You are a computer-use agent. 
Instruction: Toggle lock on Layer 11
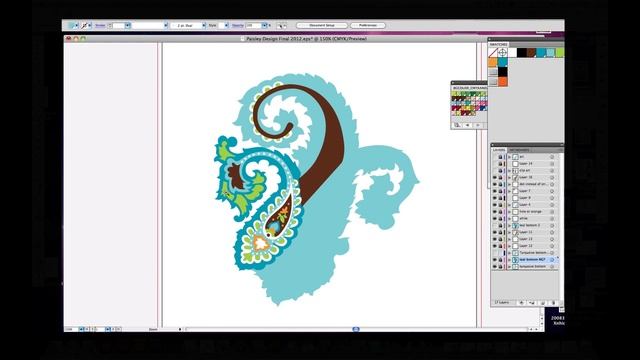[x=500, y=232]
